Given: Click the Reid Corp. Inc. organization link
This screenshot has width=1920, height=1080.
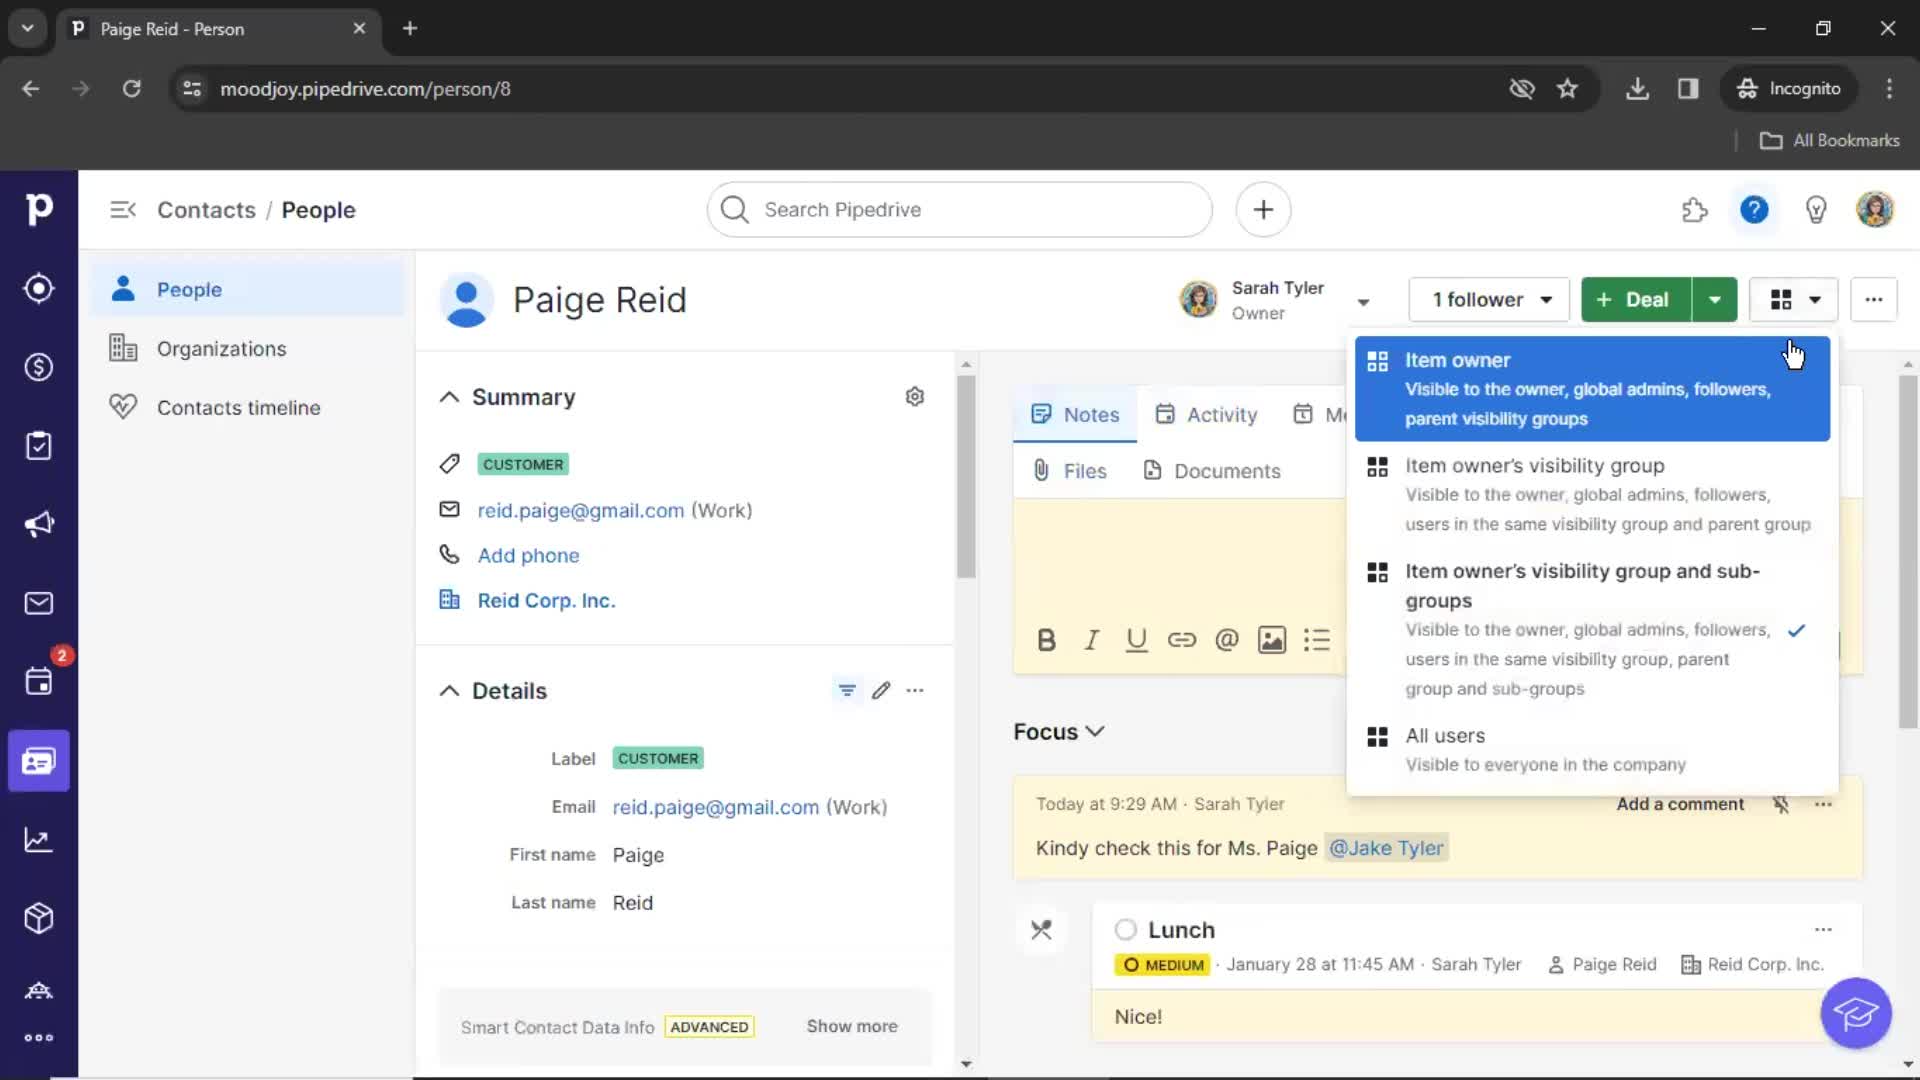Looking at the screenshot, I should pos(546,600).
